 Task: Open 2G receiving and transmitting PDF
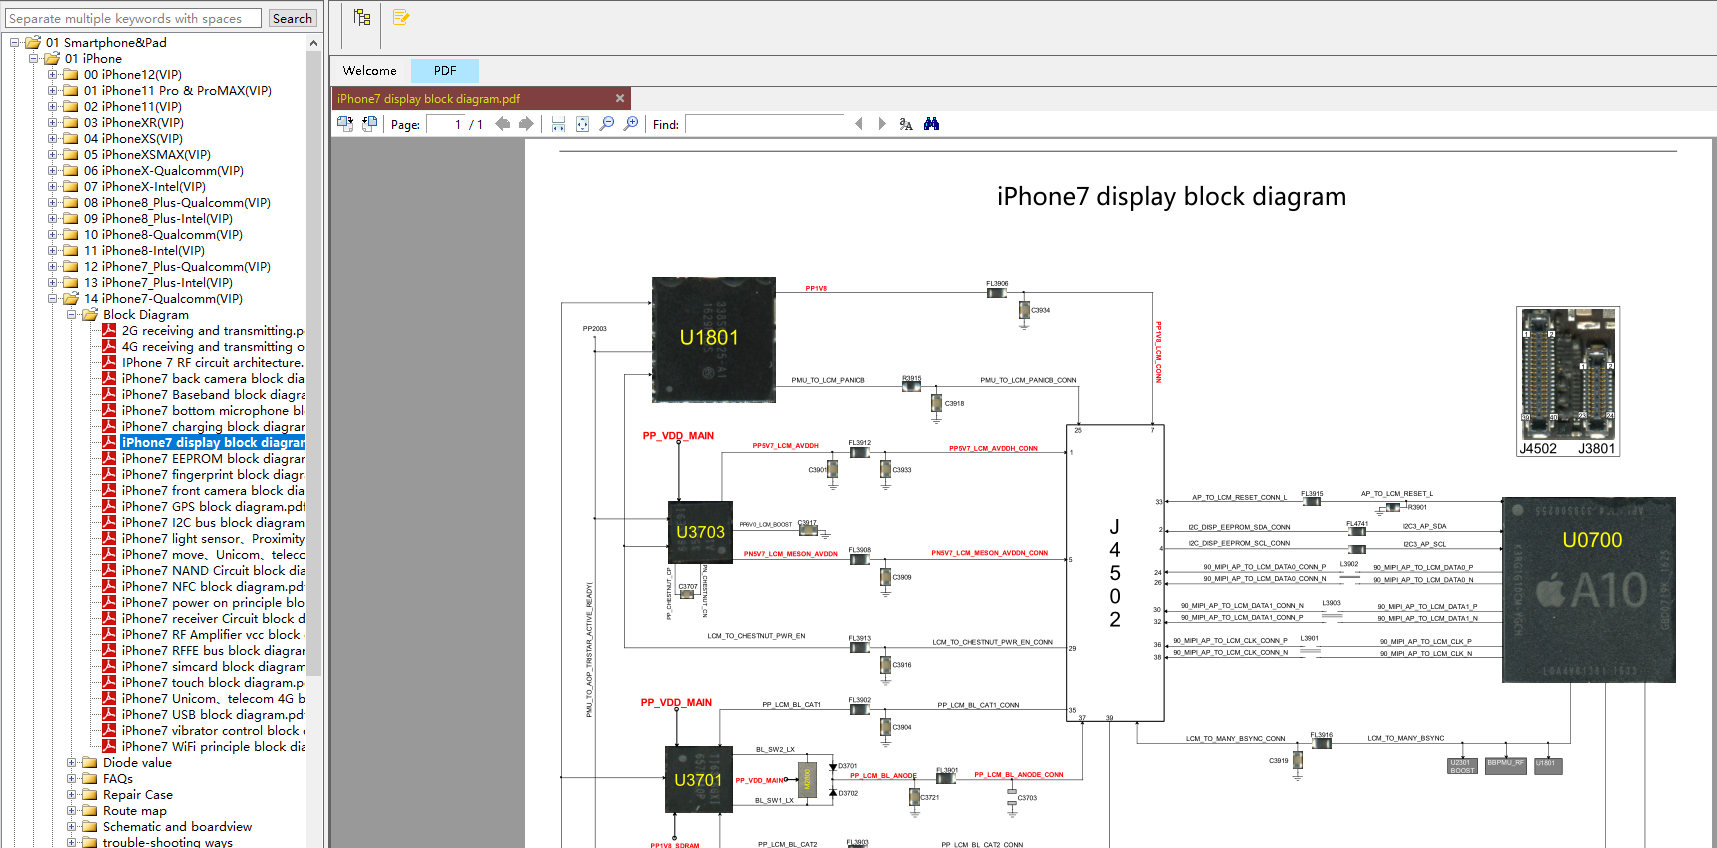click(x=213, y=331)
